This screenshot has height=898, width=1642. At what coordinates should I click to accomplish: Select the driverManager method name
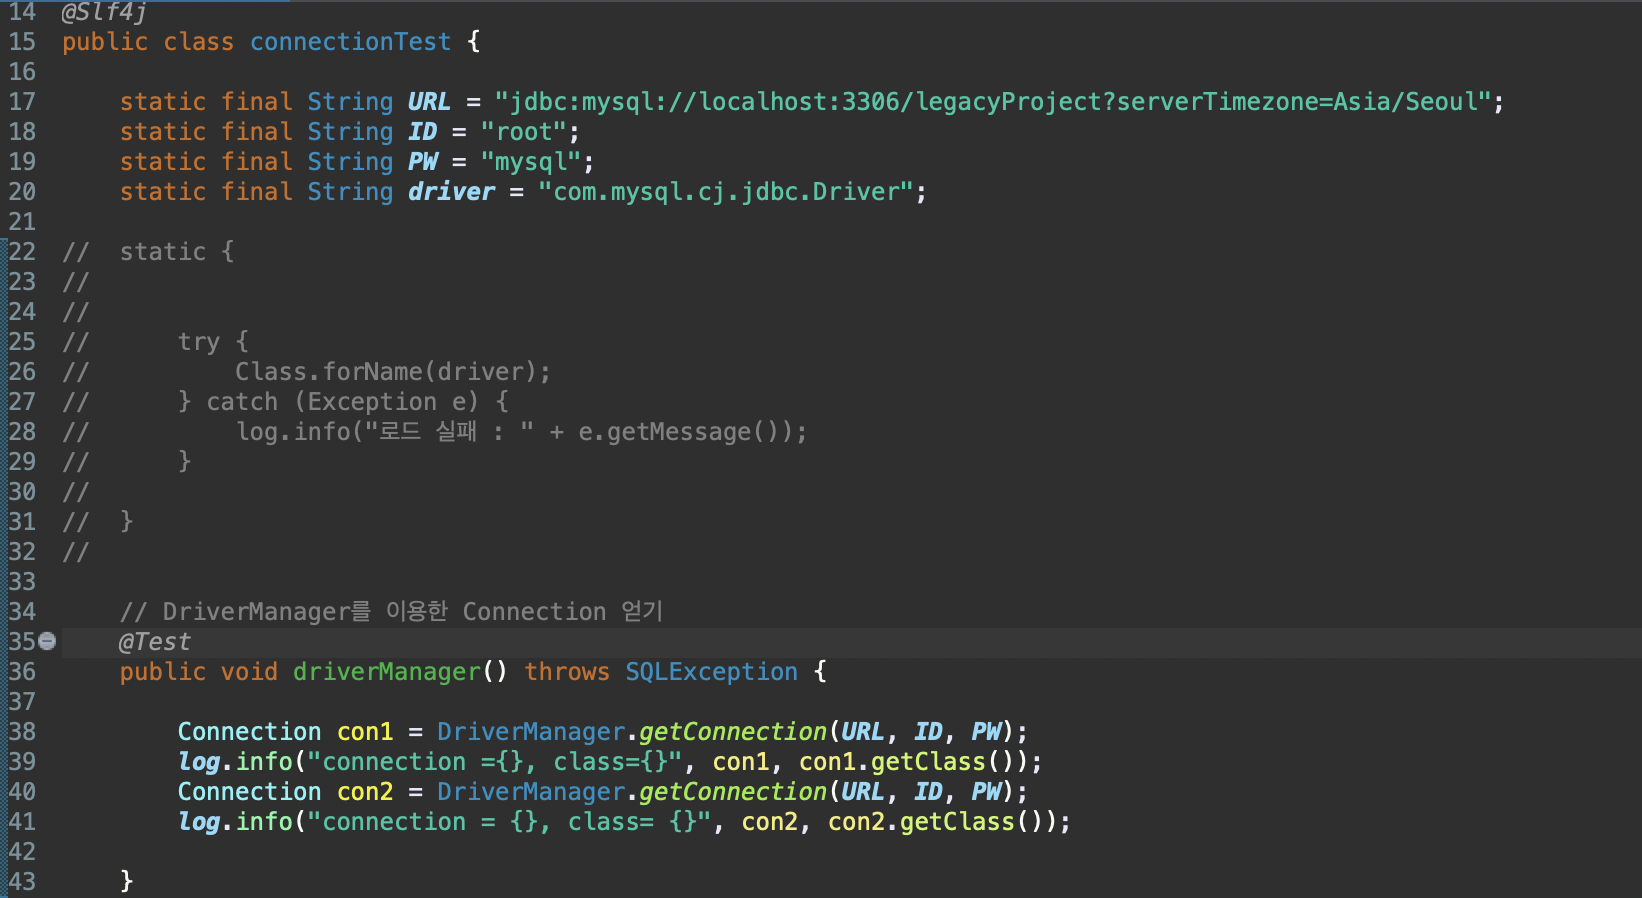click(x=386, y=672)
